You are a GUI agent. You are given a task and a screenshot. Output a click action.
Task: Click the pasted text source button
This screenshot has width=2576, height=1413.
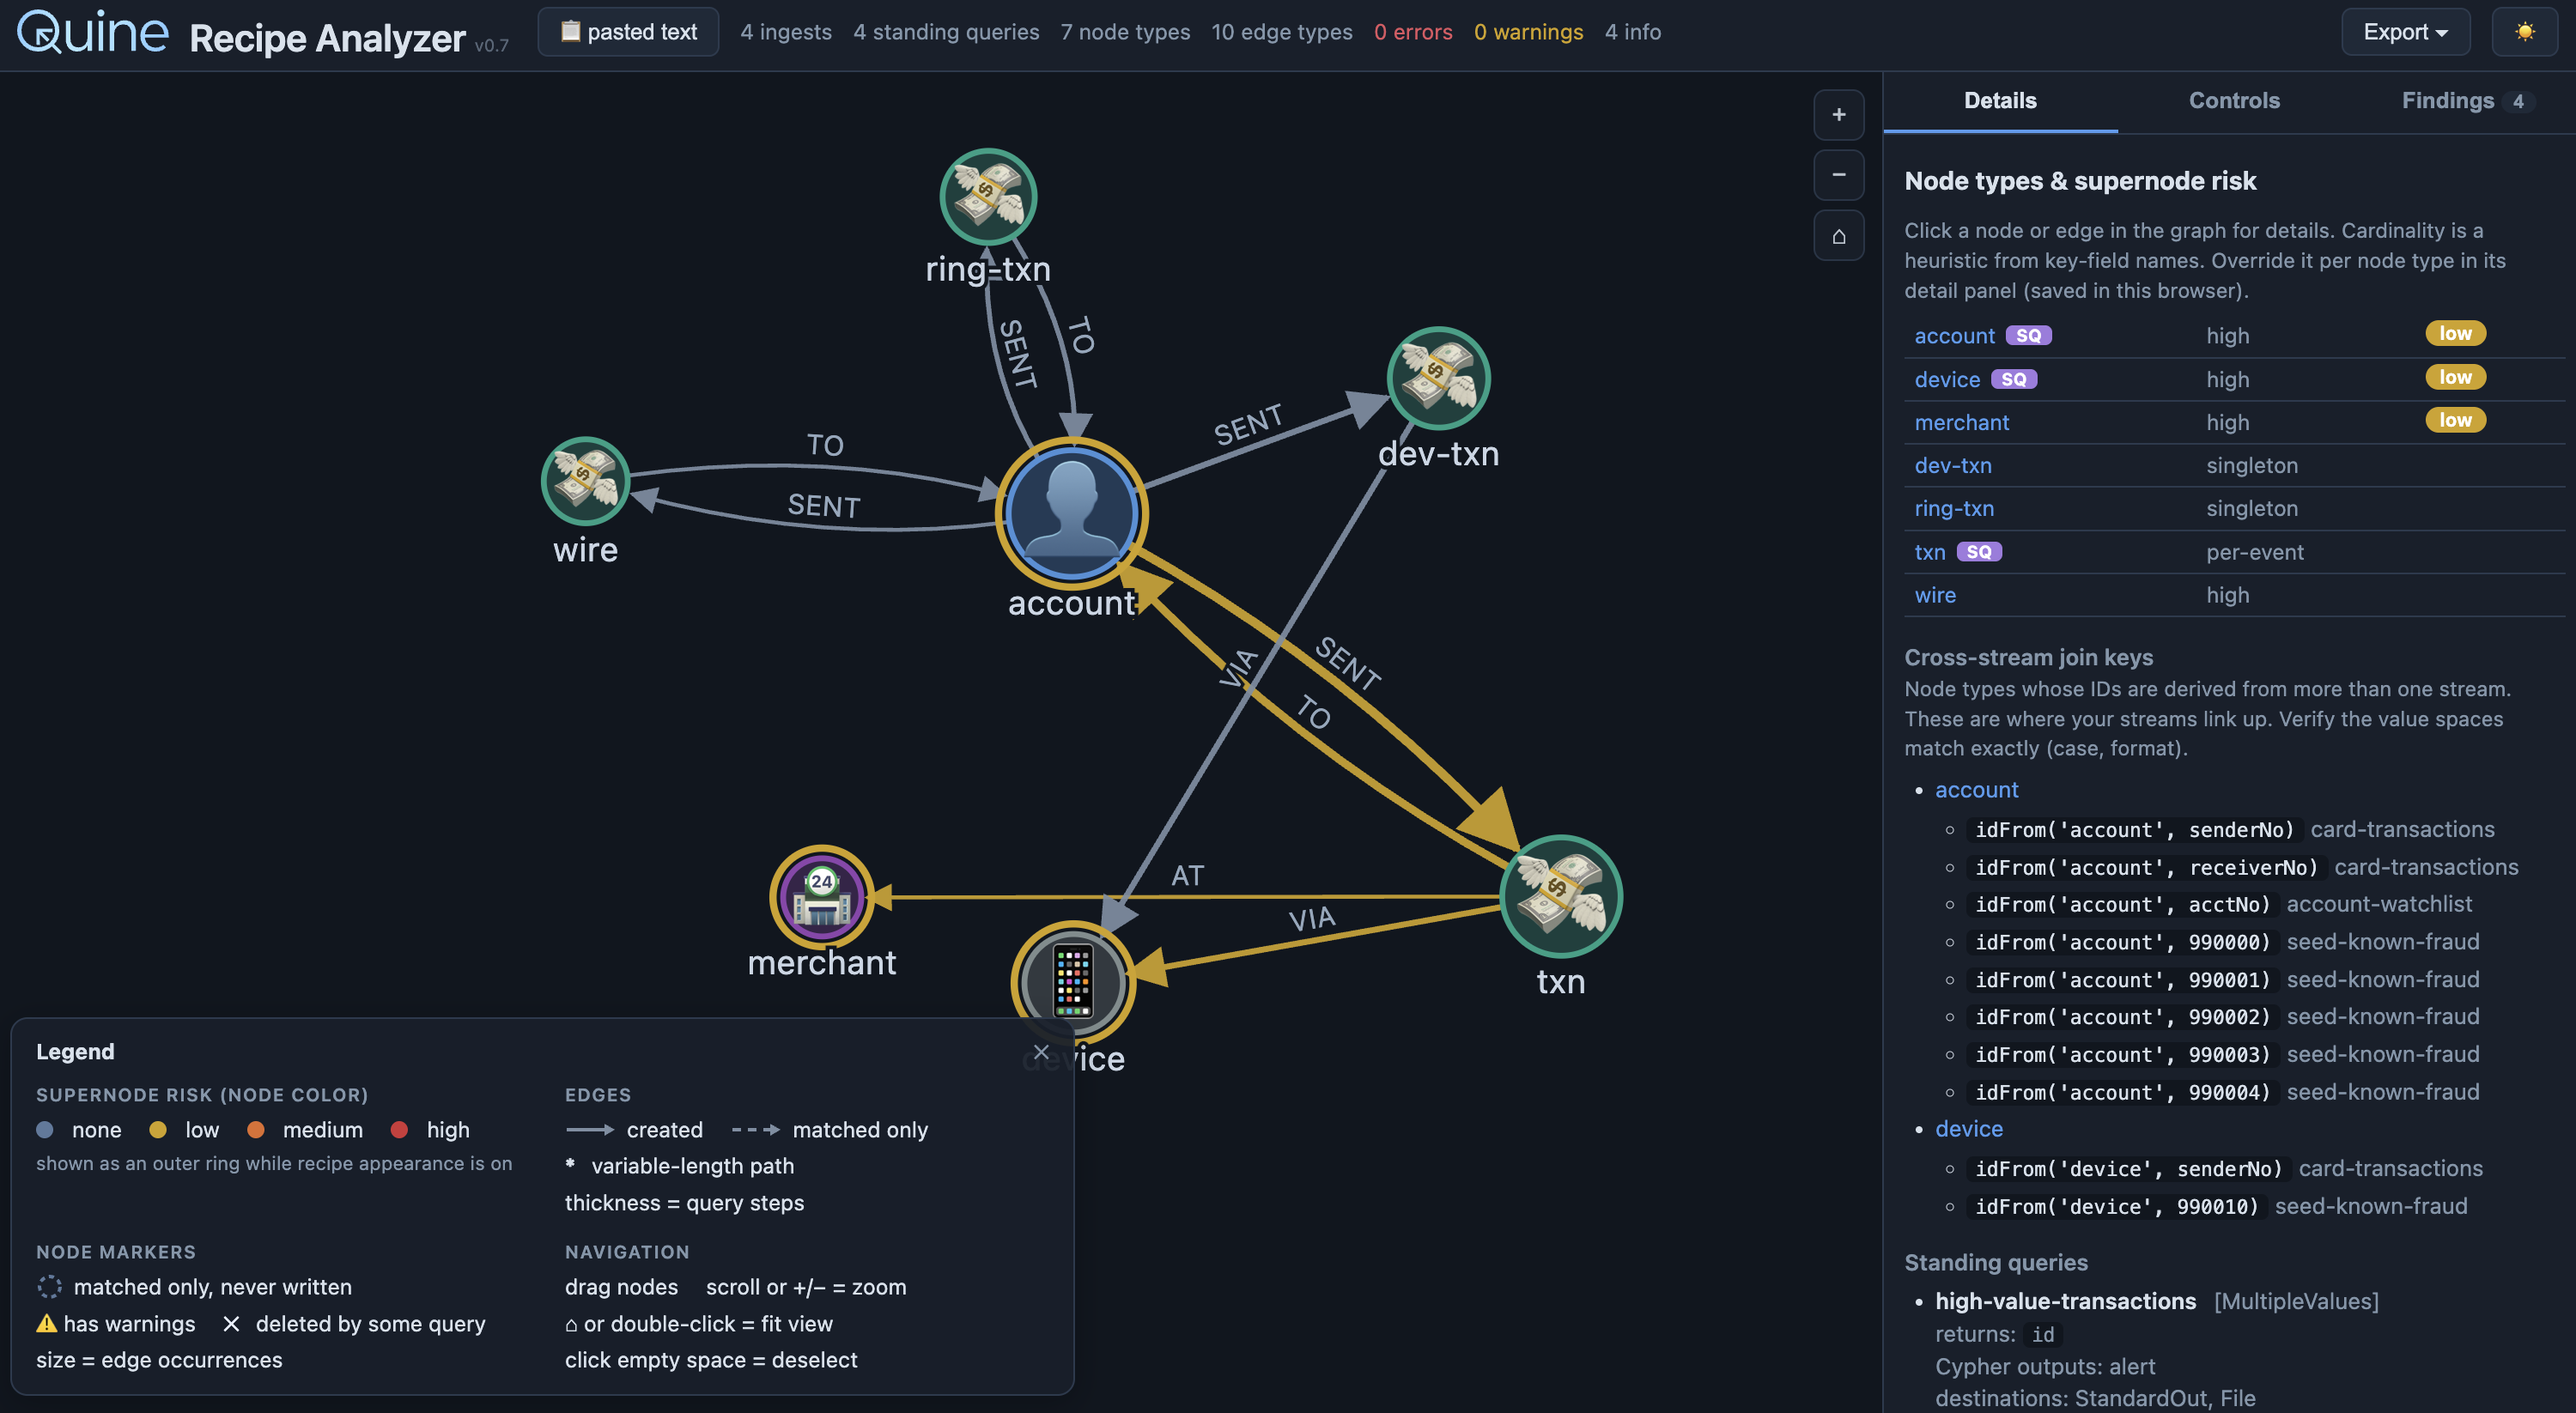(x=628, y=32)
